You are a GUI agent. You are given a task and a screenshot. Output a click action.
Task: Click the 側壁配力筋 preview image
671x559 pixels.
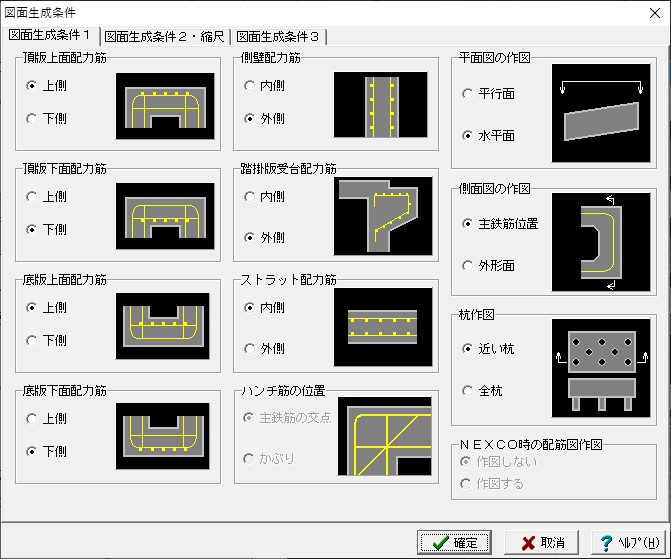coord(380,105)
